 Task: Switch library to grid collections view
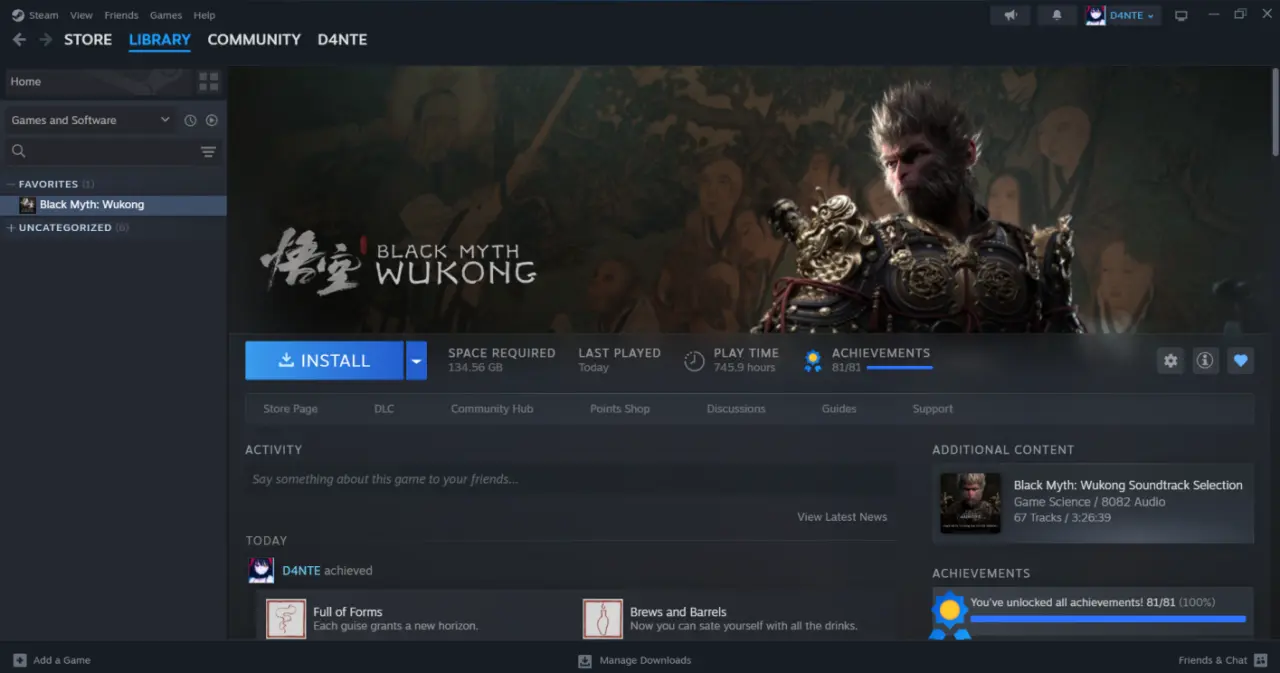coord(208,81)
